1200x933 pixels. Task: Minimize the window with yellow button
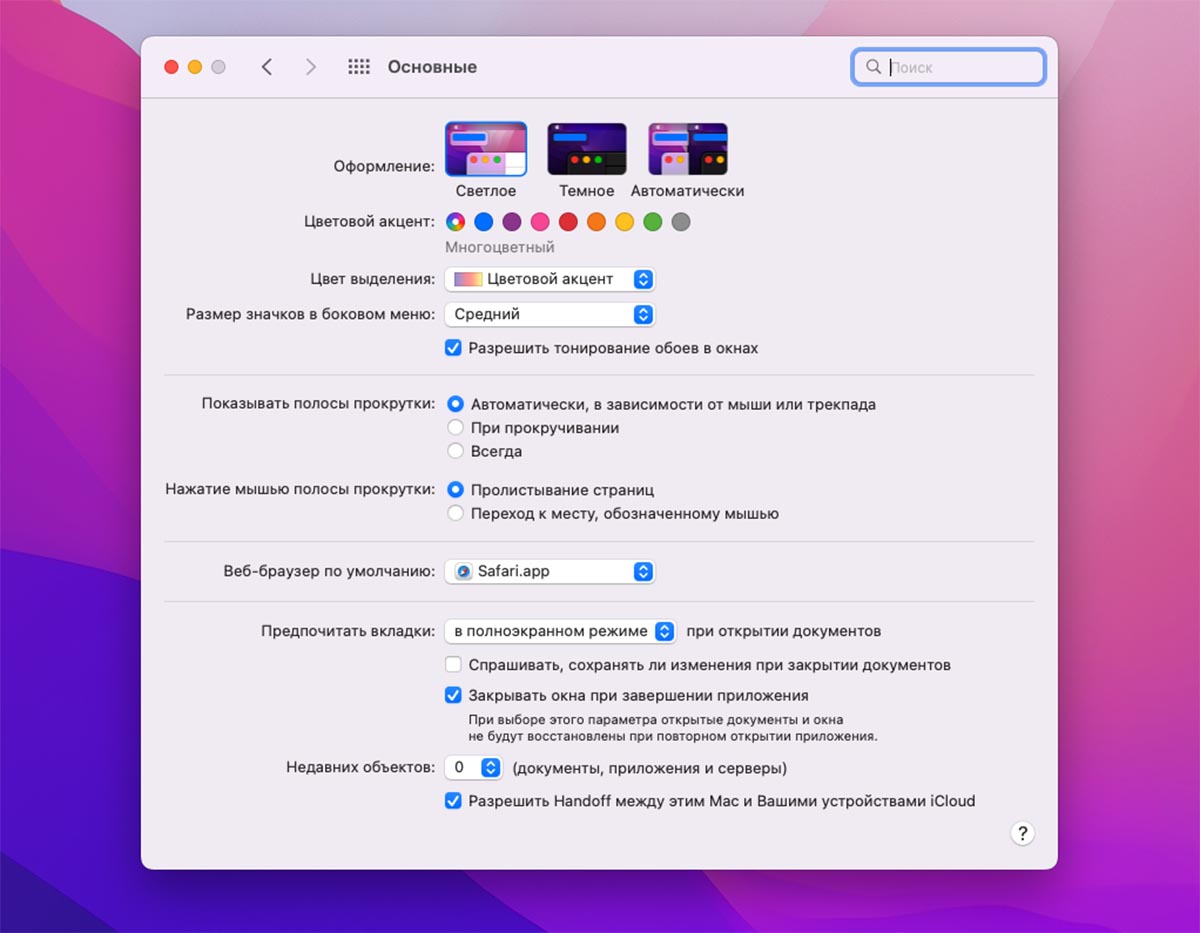click(195, 67)
